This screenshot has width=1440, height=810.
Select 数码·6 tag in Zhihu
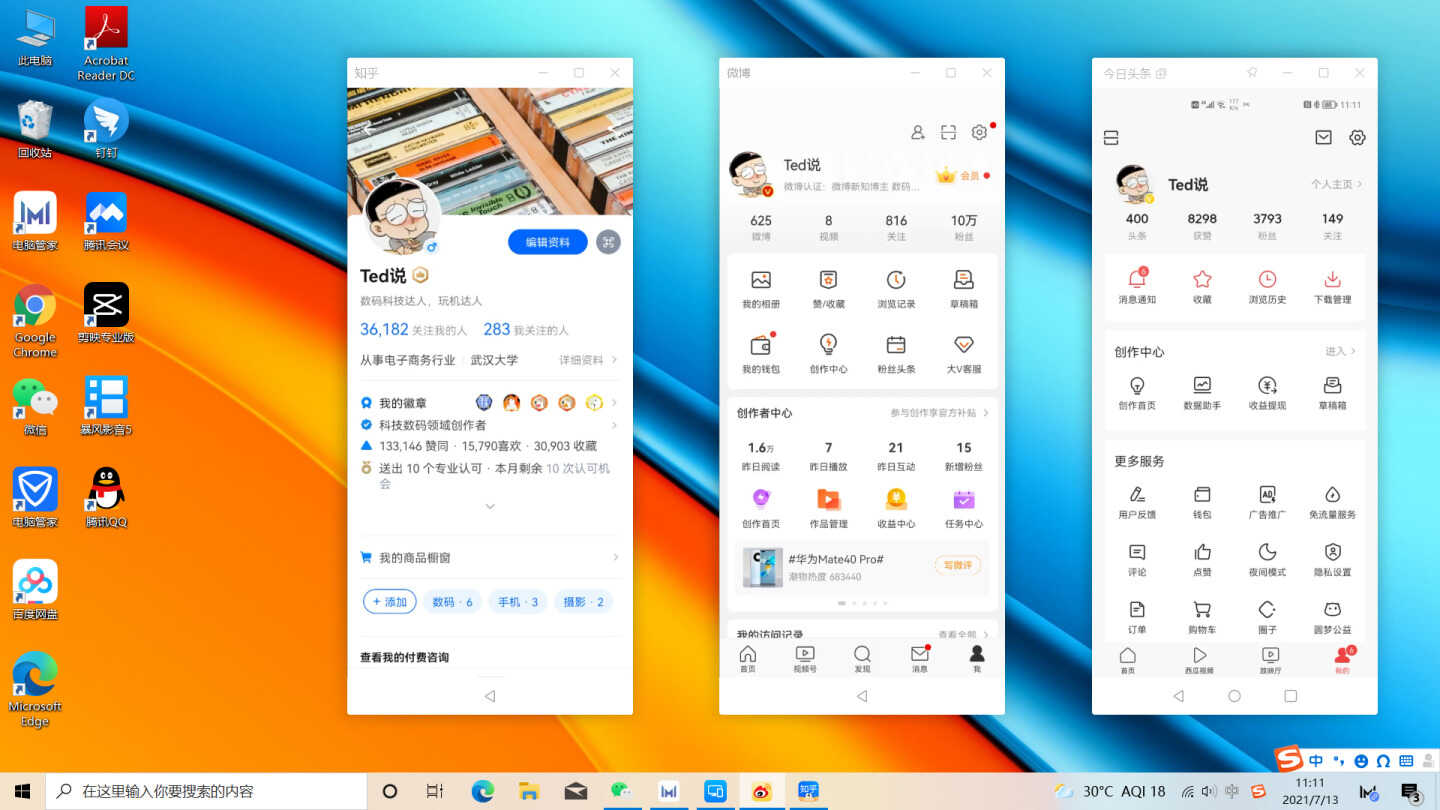(x=452, y=602)
